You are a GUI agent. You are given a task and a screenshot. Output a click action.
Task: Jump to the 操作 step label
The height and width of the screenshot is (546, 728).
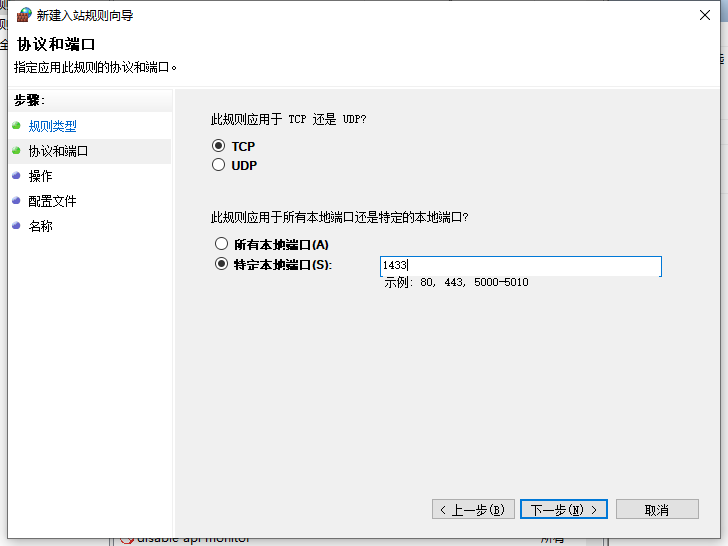(x=41, y=176)
